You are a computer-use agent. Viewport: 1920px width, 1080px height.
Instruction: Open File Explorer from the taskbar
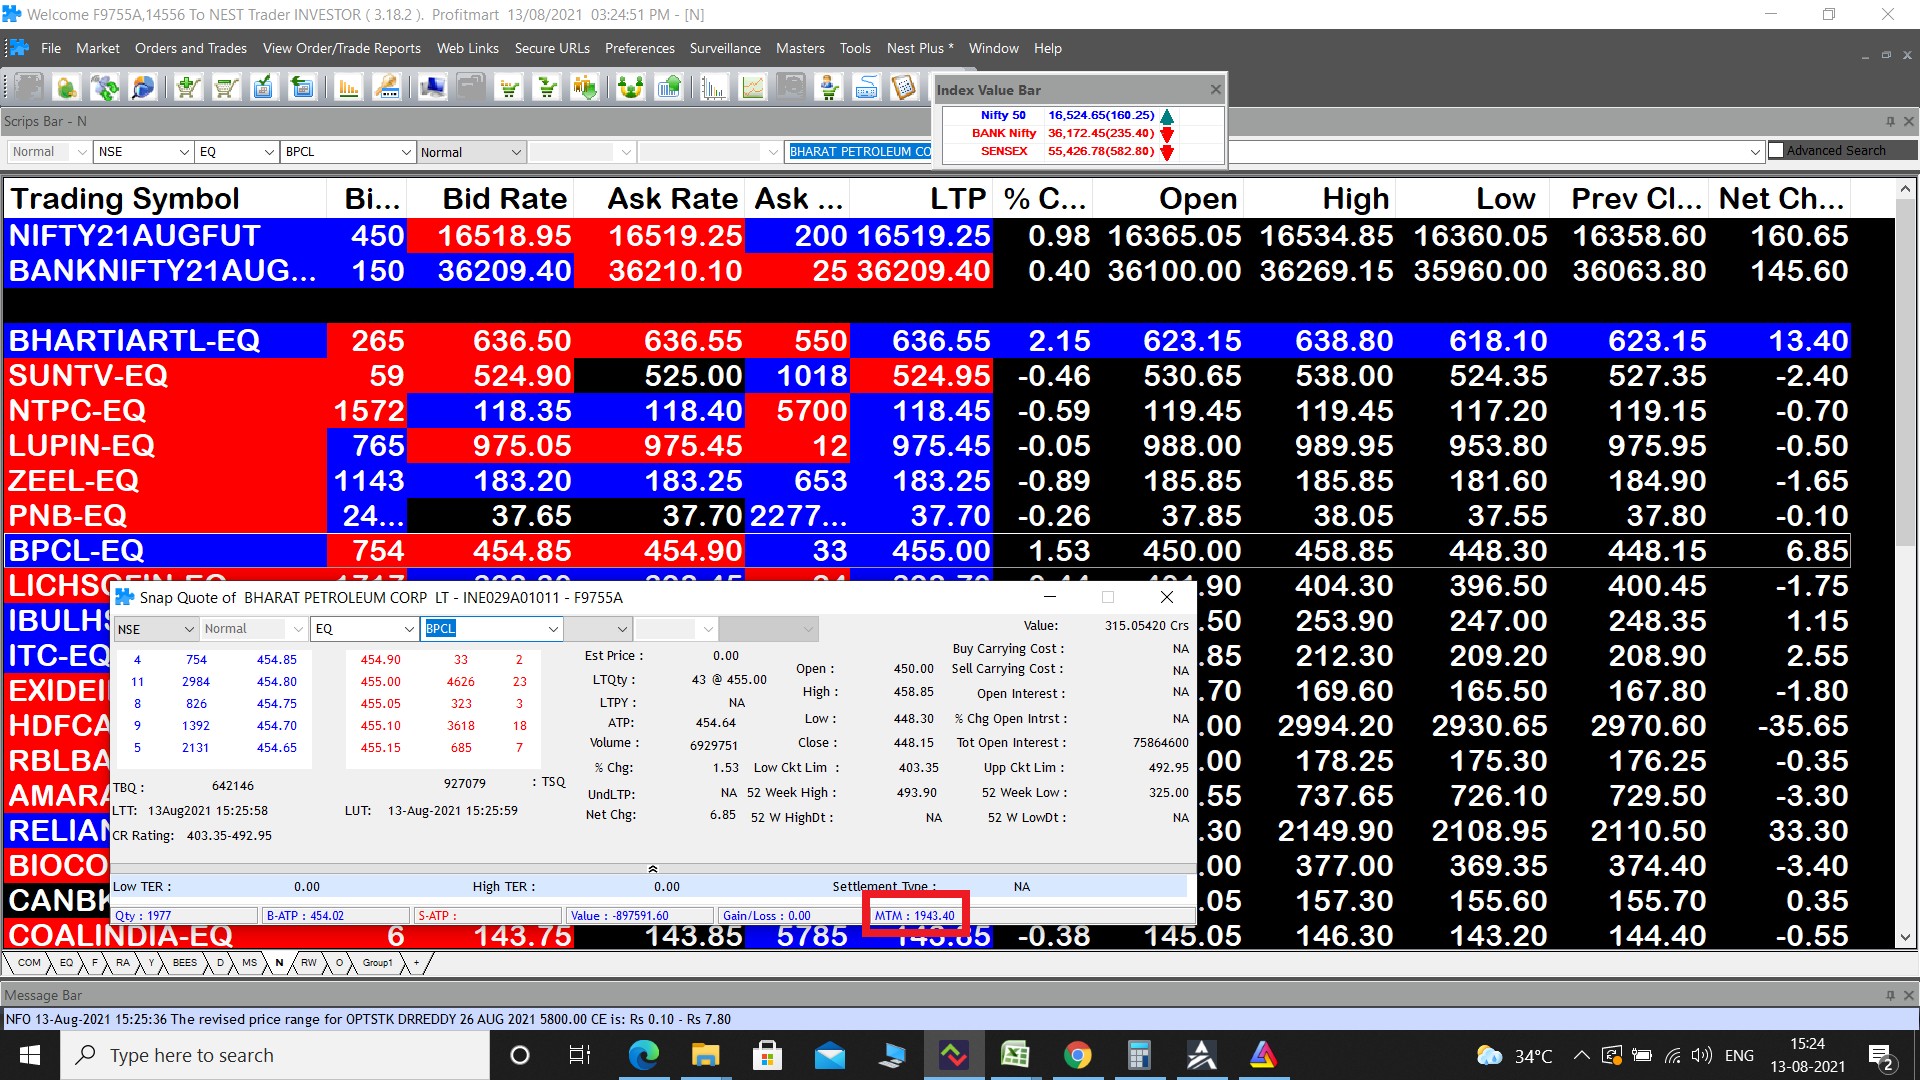[705, 1055]
